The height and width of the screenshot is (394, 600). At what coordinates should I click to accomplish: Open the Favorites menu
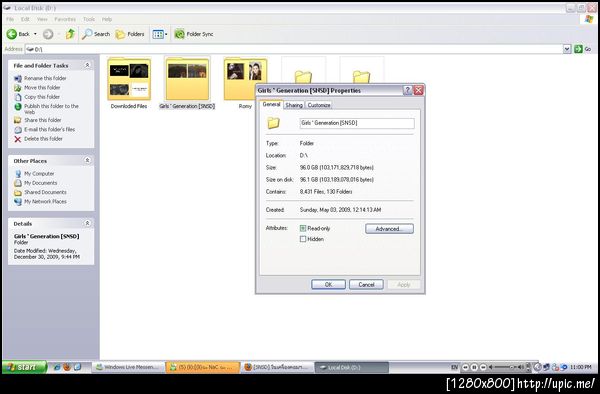tap(65, 19)
